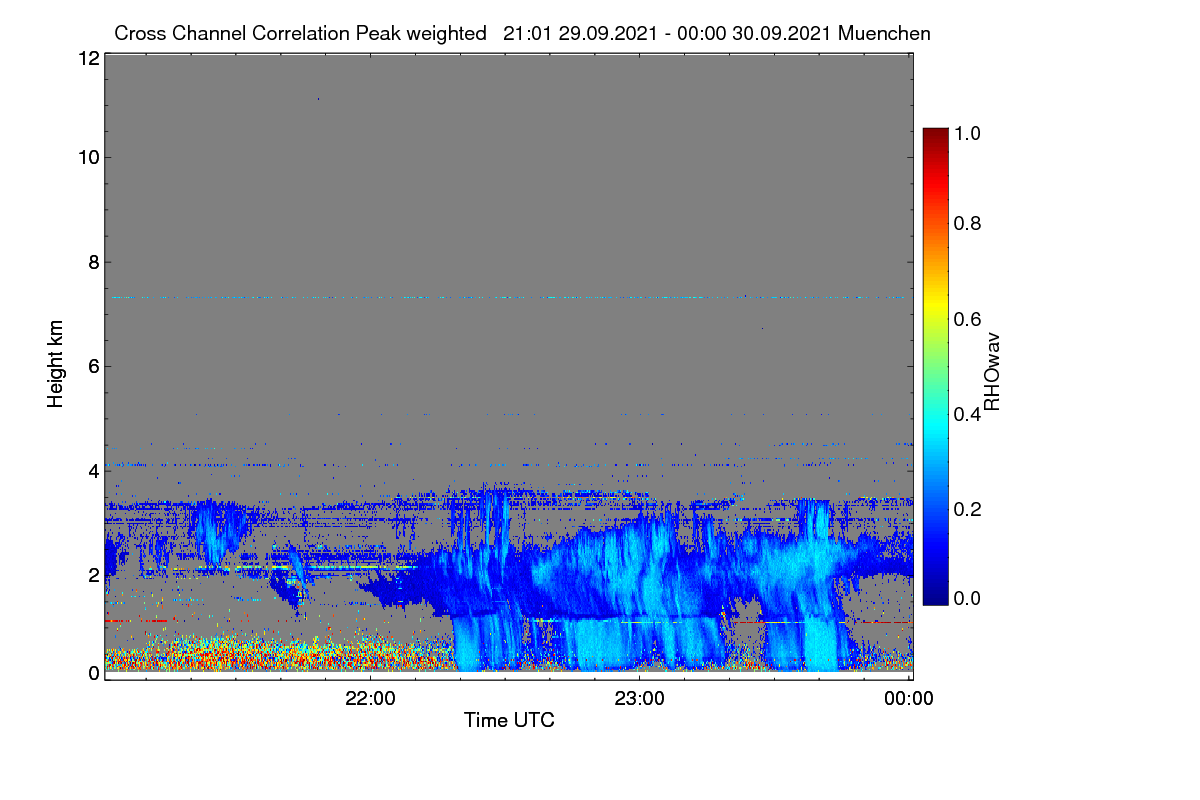Click the height tick label 12

tap(88, 58)
